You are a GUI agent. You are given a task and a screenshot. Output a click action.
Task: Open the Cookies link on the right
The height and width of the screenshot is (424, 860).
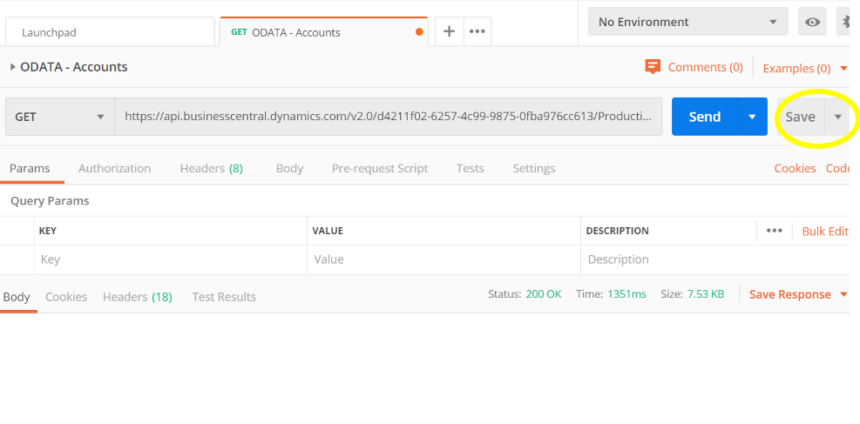[x=795, y=168]
